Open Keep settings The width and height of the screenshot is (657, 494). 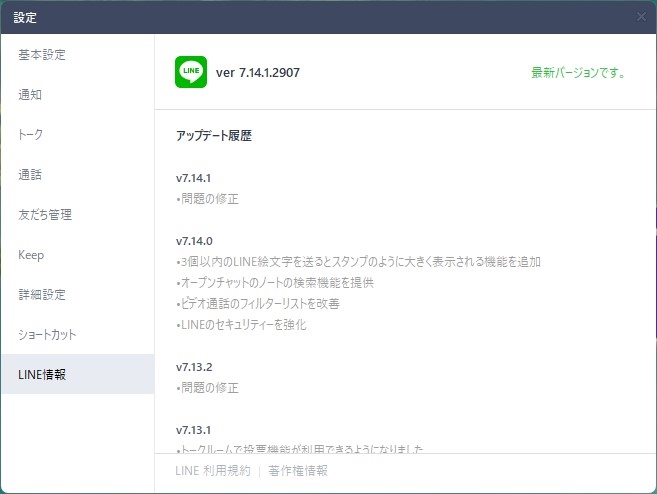pos(78,255)
